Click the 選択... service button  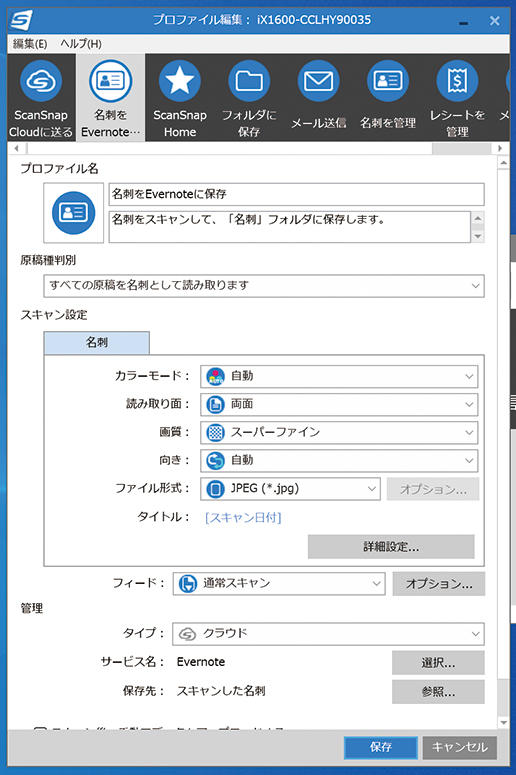(438, 663)
